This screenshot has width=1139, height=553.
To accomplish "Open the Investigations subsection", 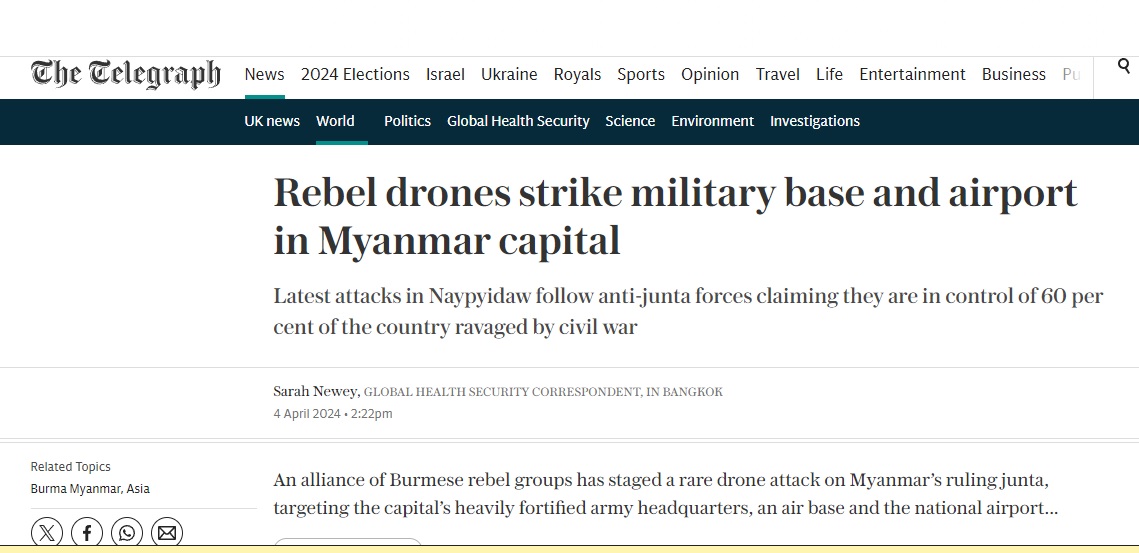I will pos(814,121).
